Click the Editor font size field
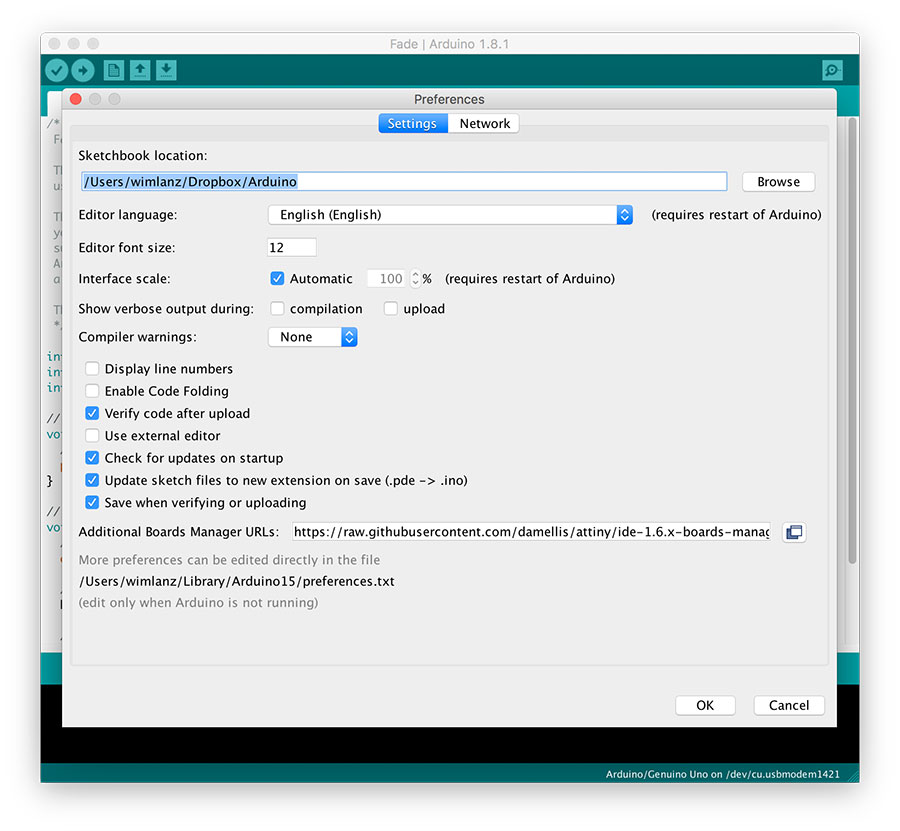This screenshot has width=900, height=831. pos(292,247)
